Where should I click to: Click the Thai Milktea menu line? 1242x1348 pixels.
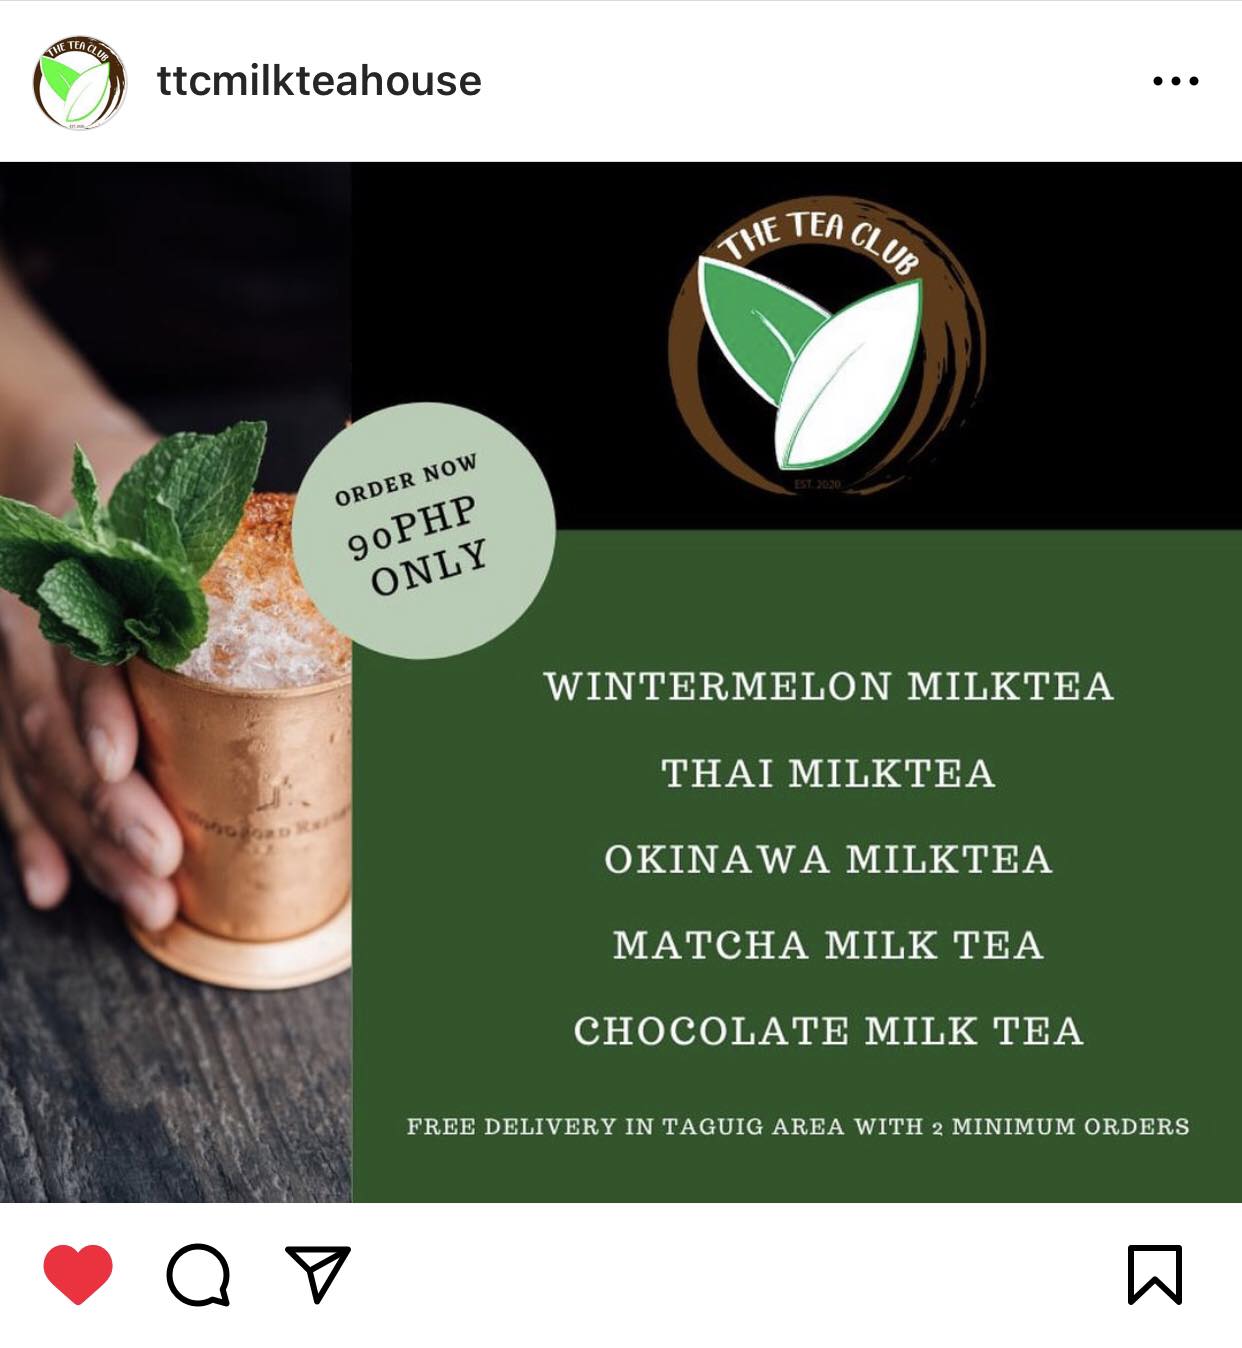828,773
